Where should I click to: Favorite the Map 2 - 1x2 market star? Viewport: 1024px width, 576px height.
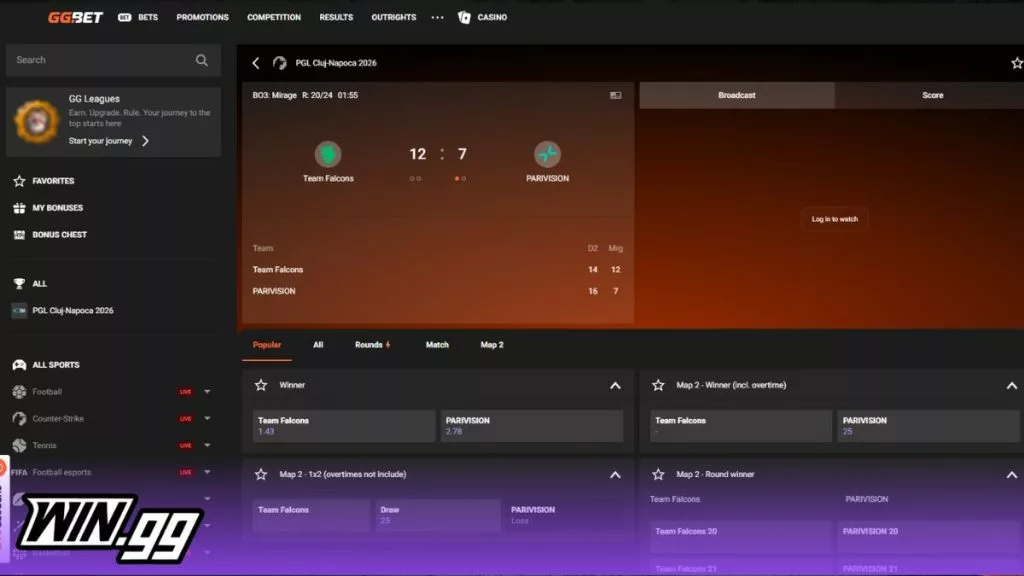pos(261,474)
